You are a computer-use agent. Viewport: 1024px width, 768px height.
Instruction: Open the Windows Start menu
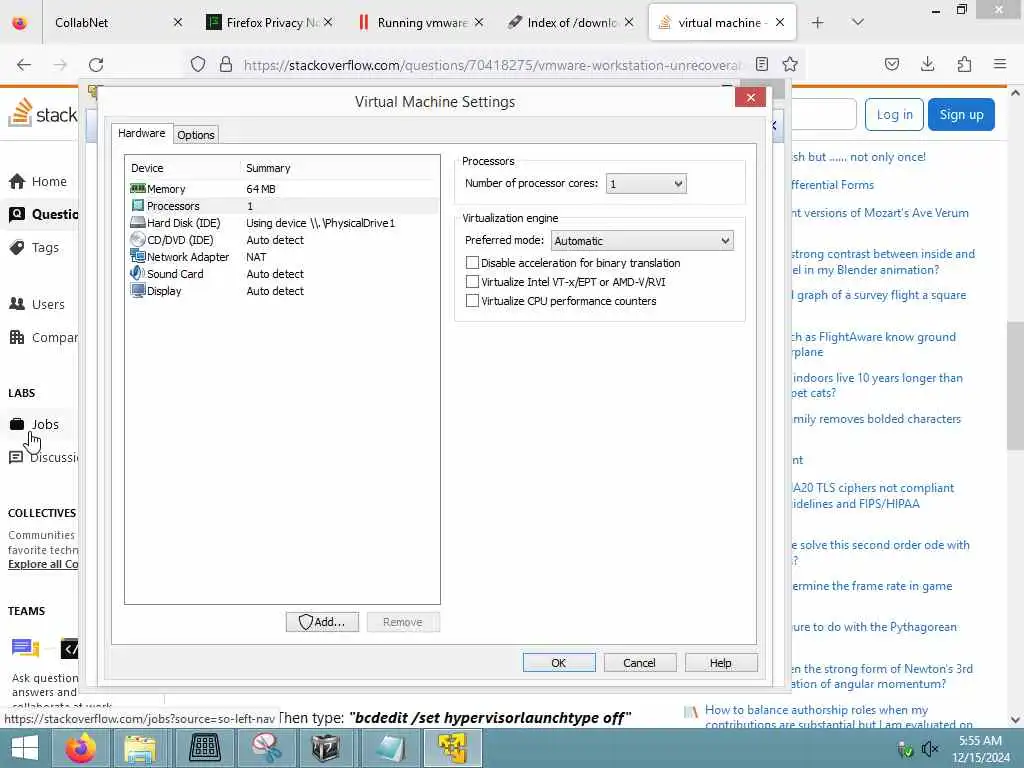[x=25, y=748]
